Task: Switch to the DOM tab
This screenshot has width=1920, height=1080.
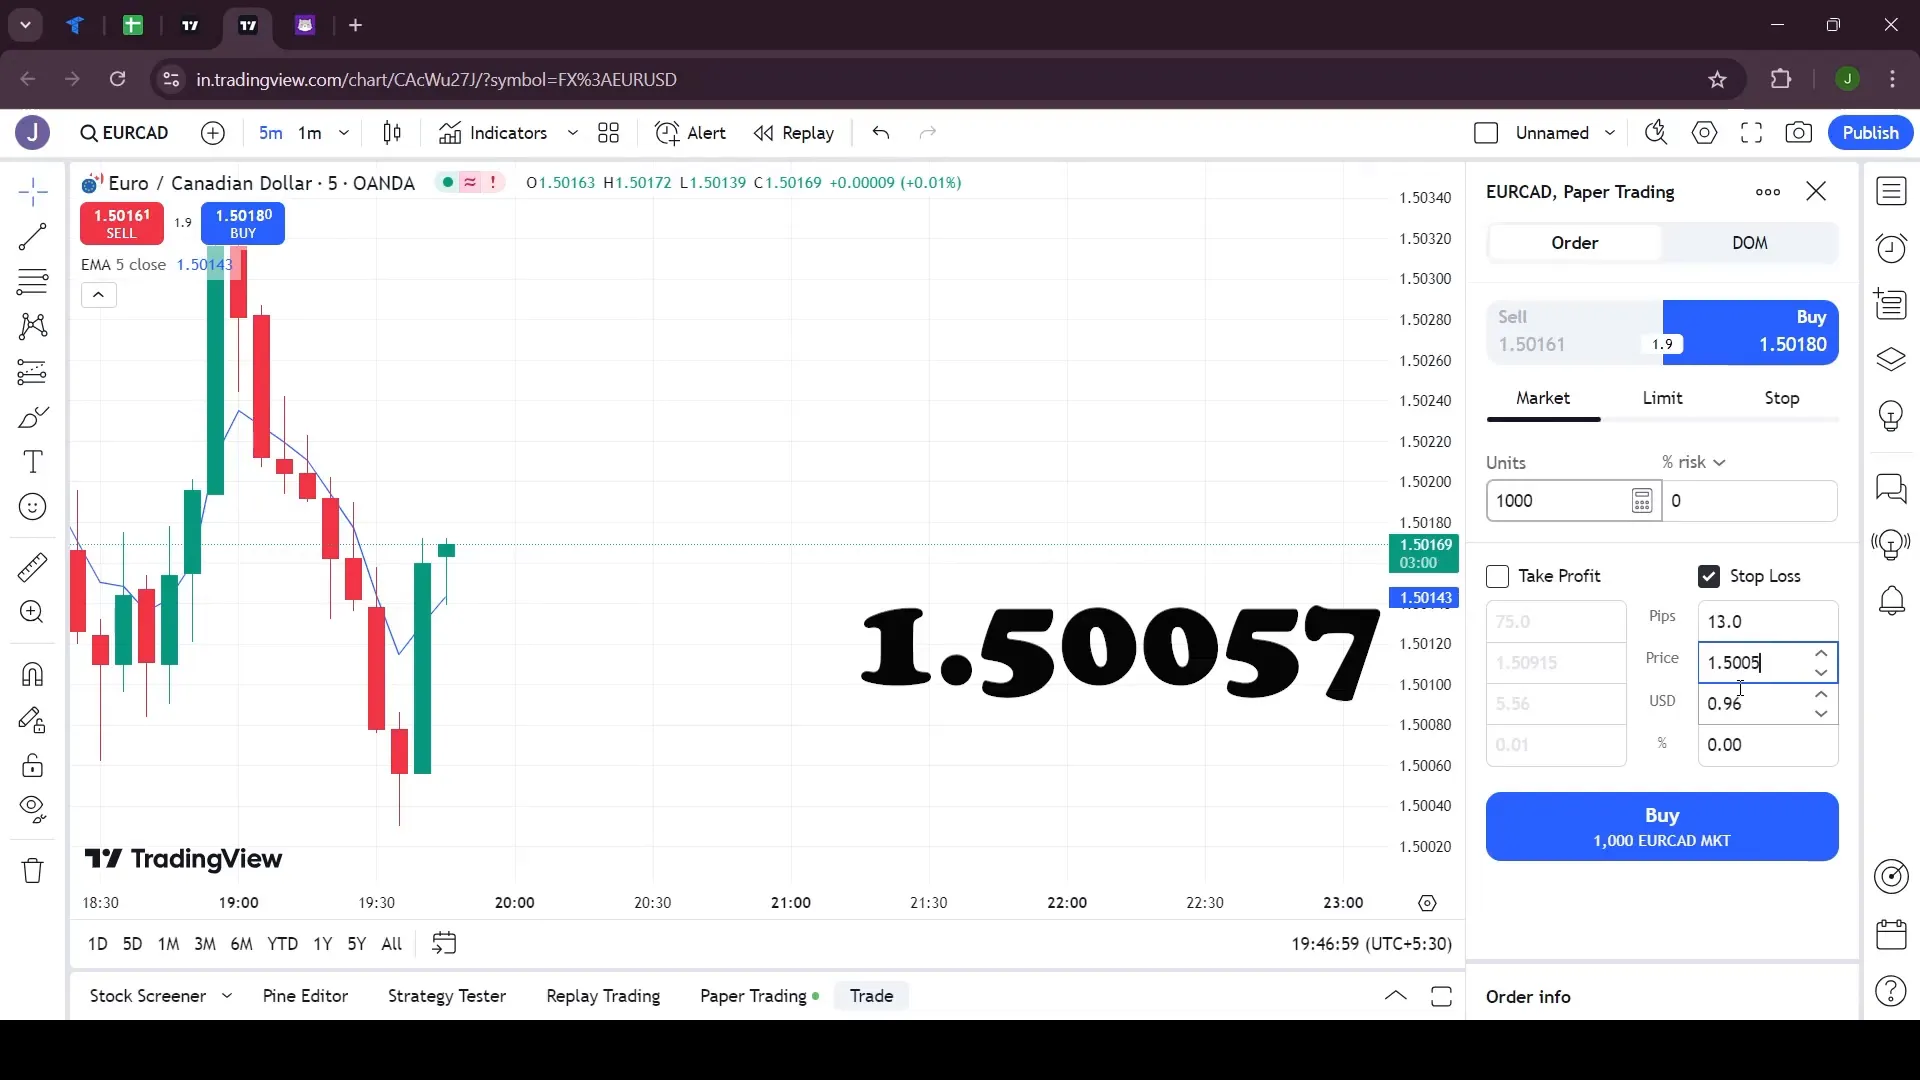Action: (1750, 243)
